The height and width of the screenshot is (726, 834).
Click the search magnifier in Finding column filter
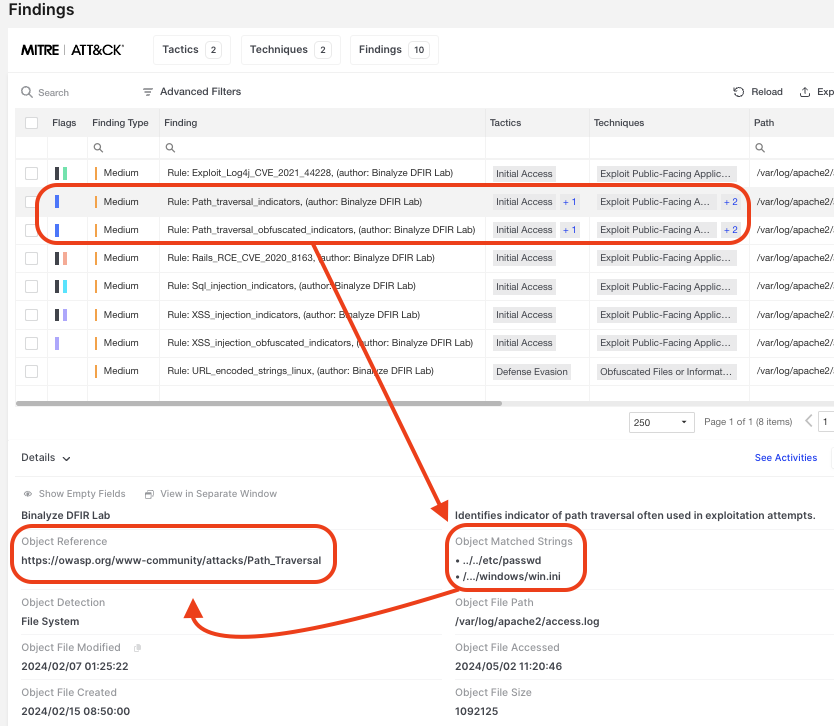(x=171, y=148)
